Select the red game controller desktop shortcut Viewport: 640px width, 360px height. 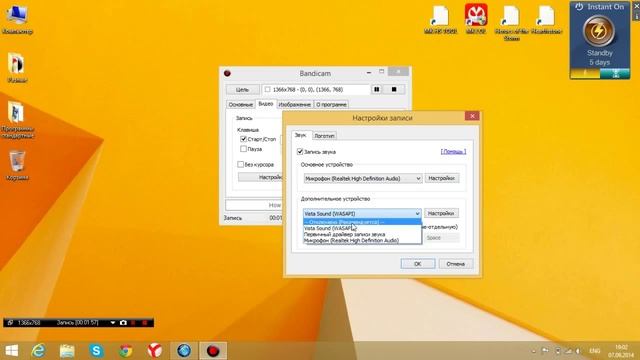[x=476, y=19]
